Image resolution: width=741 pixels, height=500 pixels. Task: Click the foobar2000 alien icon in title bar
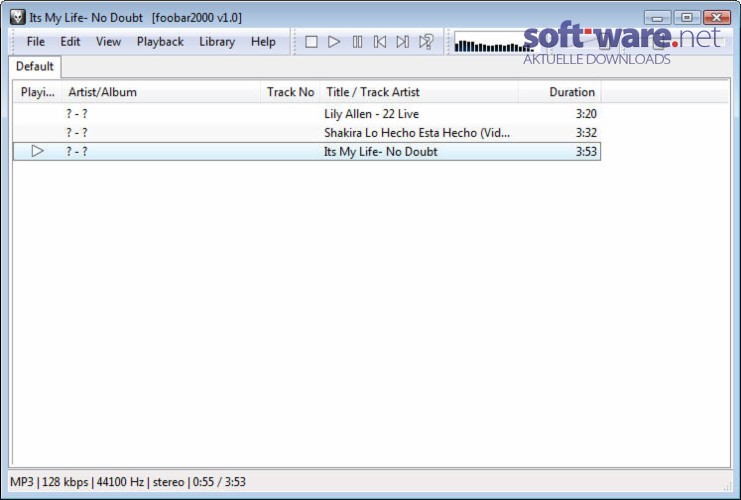point(17,17)
